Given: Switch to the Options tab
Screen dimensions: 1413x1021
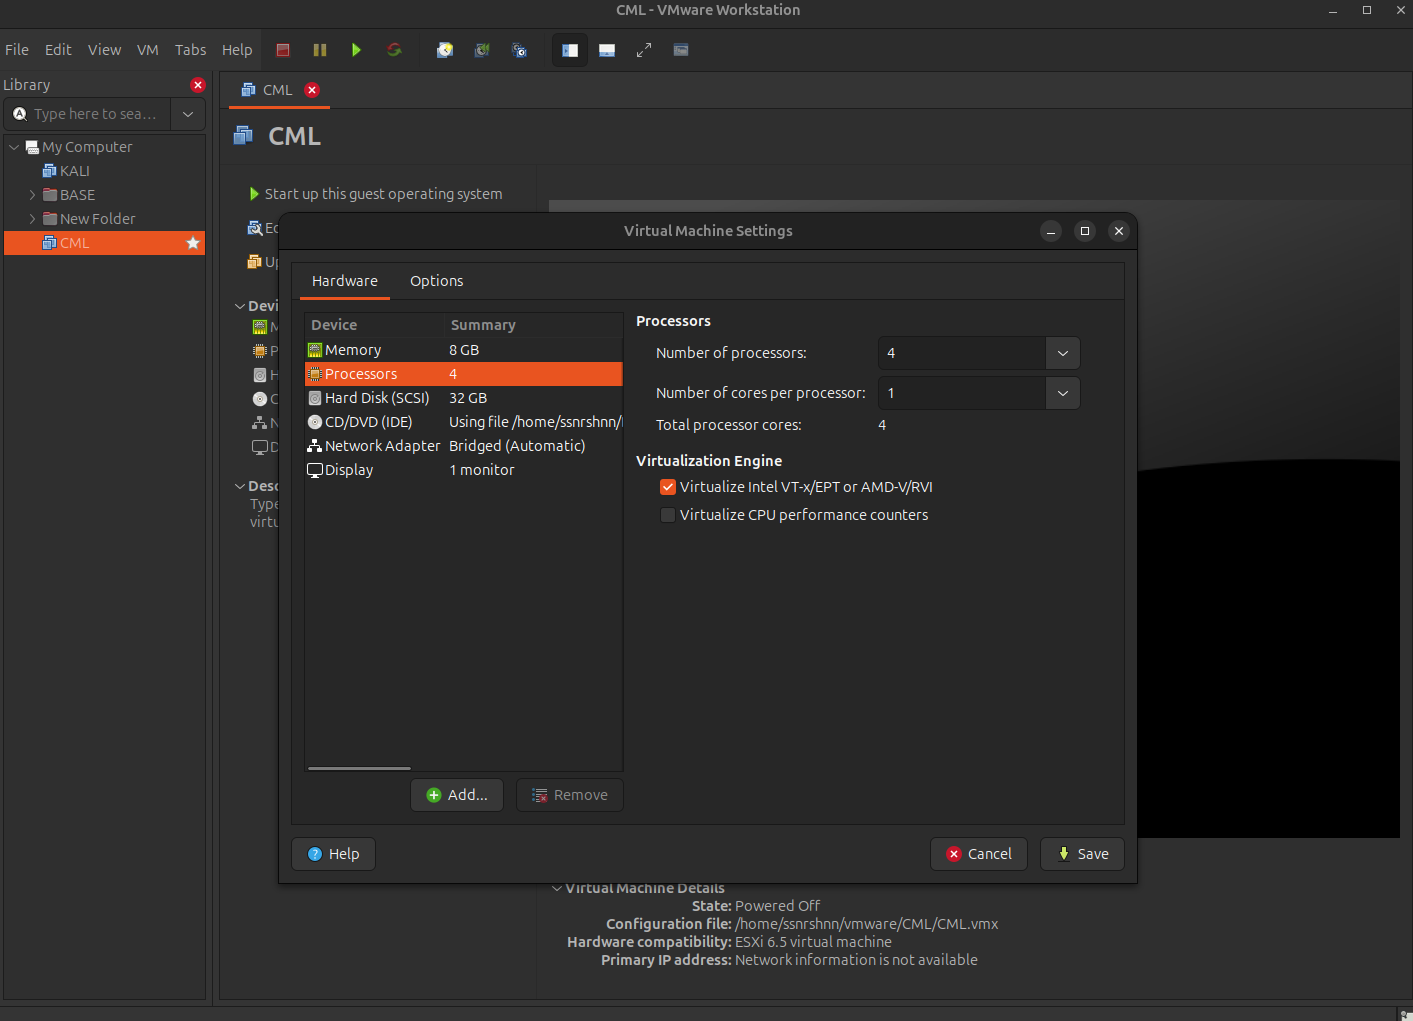Looking at the screenshot, I should tap(436, 281).
